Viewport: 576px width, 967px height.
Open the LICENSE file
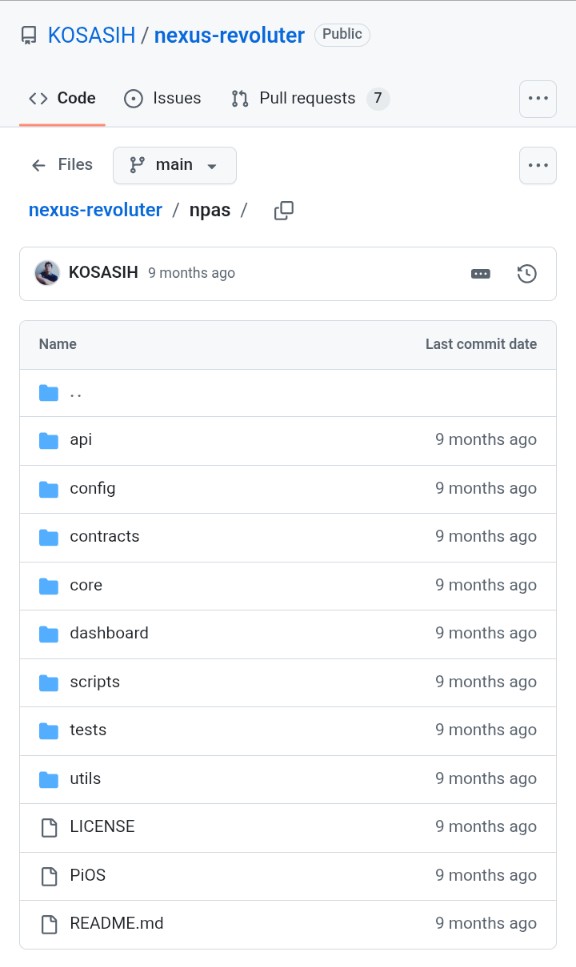pos(102,826)
